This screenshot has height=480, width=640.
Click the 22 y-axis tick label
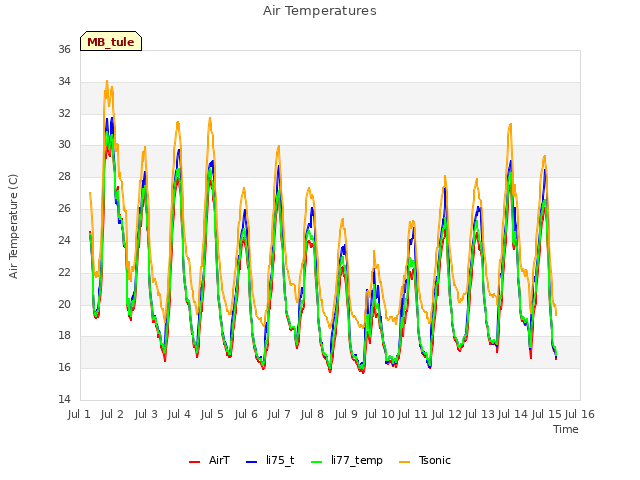(64, 272)
